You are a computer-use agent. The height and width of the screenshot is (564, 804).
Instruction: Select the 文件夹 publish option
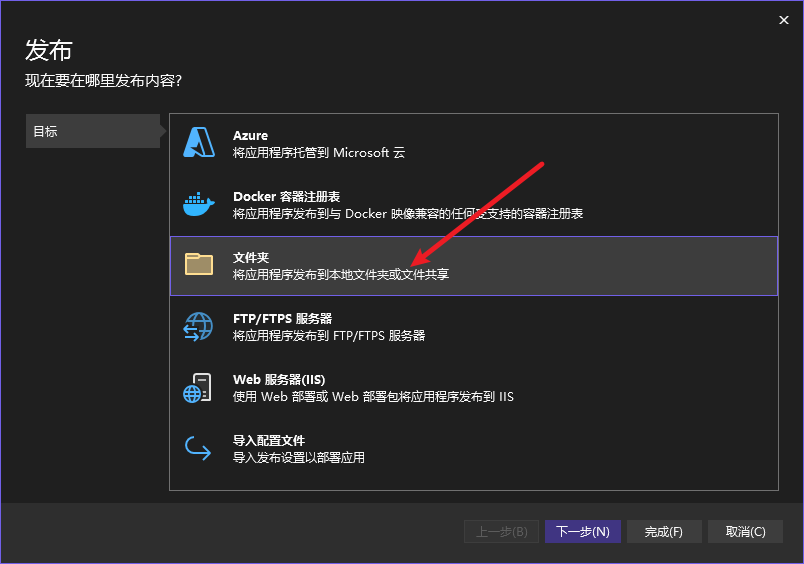tap(474, 266)
